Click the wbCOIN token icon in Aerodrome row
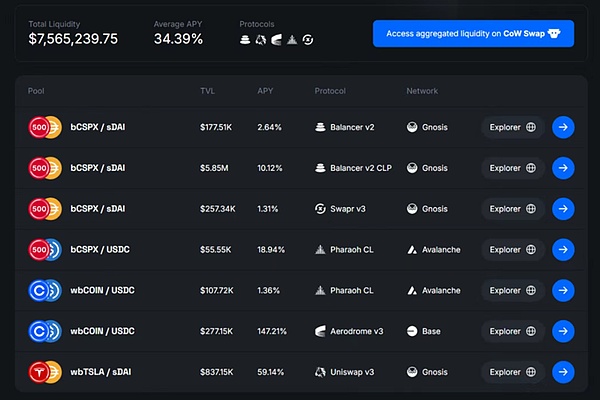 point(39,331)
